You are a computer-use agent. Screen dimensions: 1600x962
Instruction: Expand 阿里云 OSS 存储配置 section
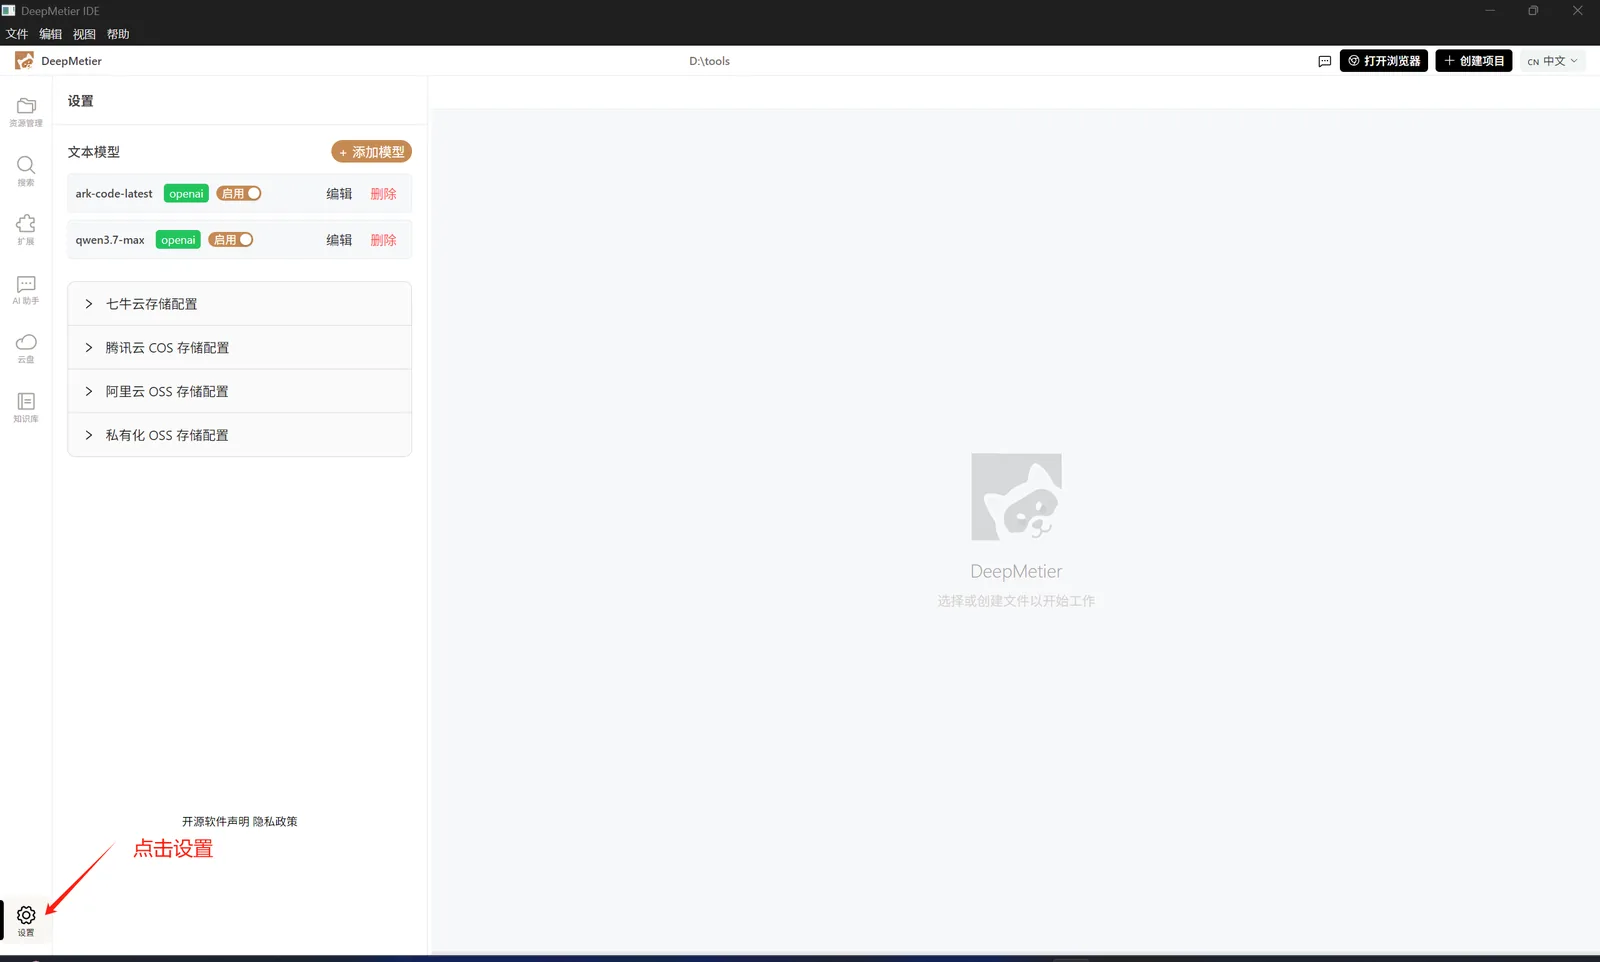tap(239, 392)
